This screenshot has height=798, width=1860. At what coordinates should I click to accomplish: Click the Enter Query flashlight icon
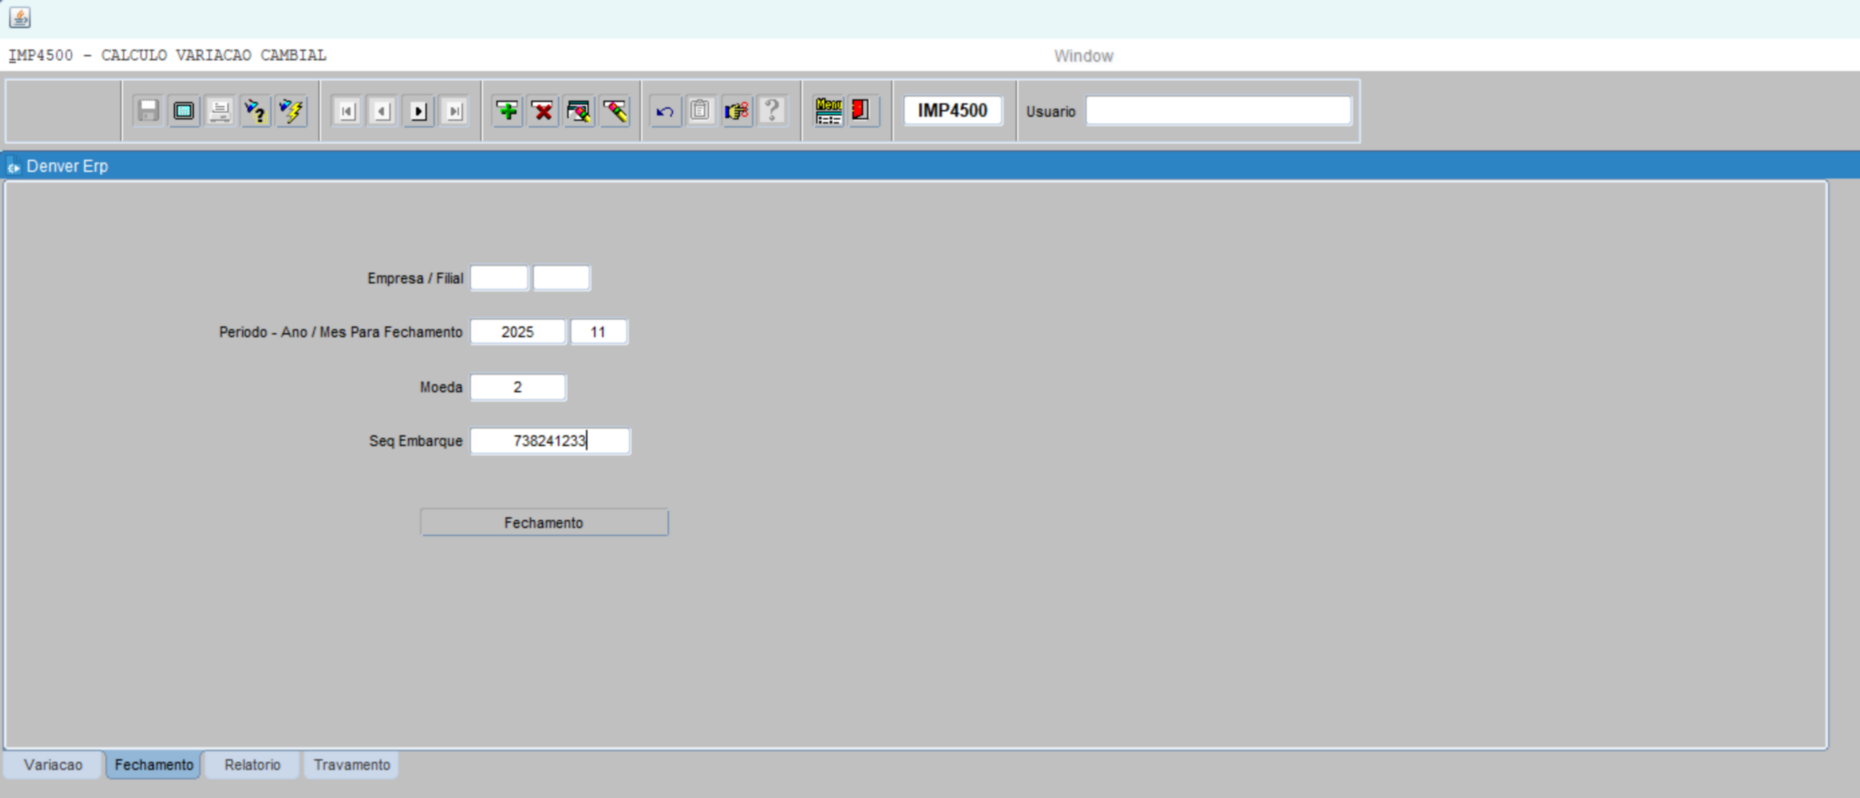click(256, 111)
